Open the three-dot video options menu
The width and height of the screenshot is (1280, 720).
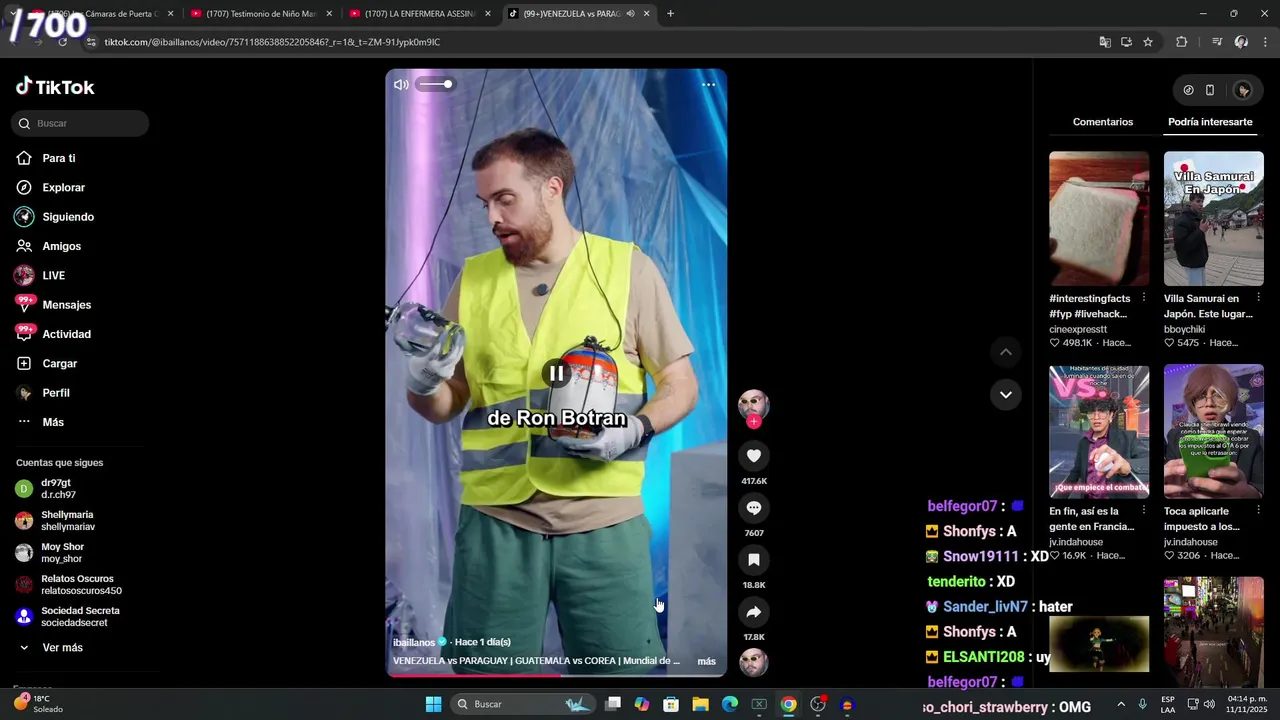pyautogui.click(x=708, y=85)
